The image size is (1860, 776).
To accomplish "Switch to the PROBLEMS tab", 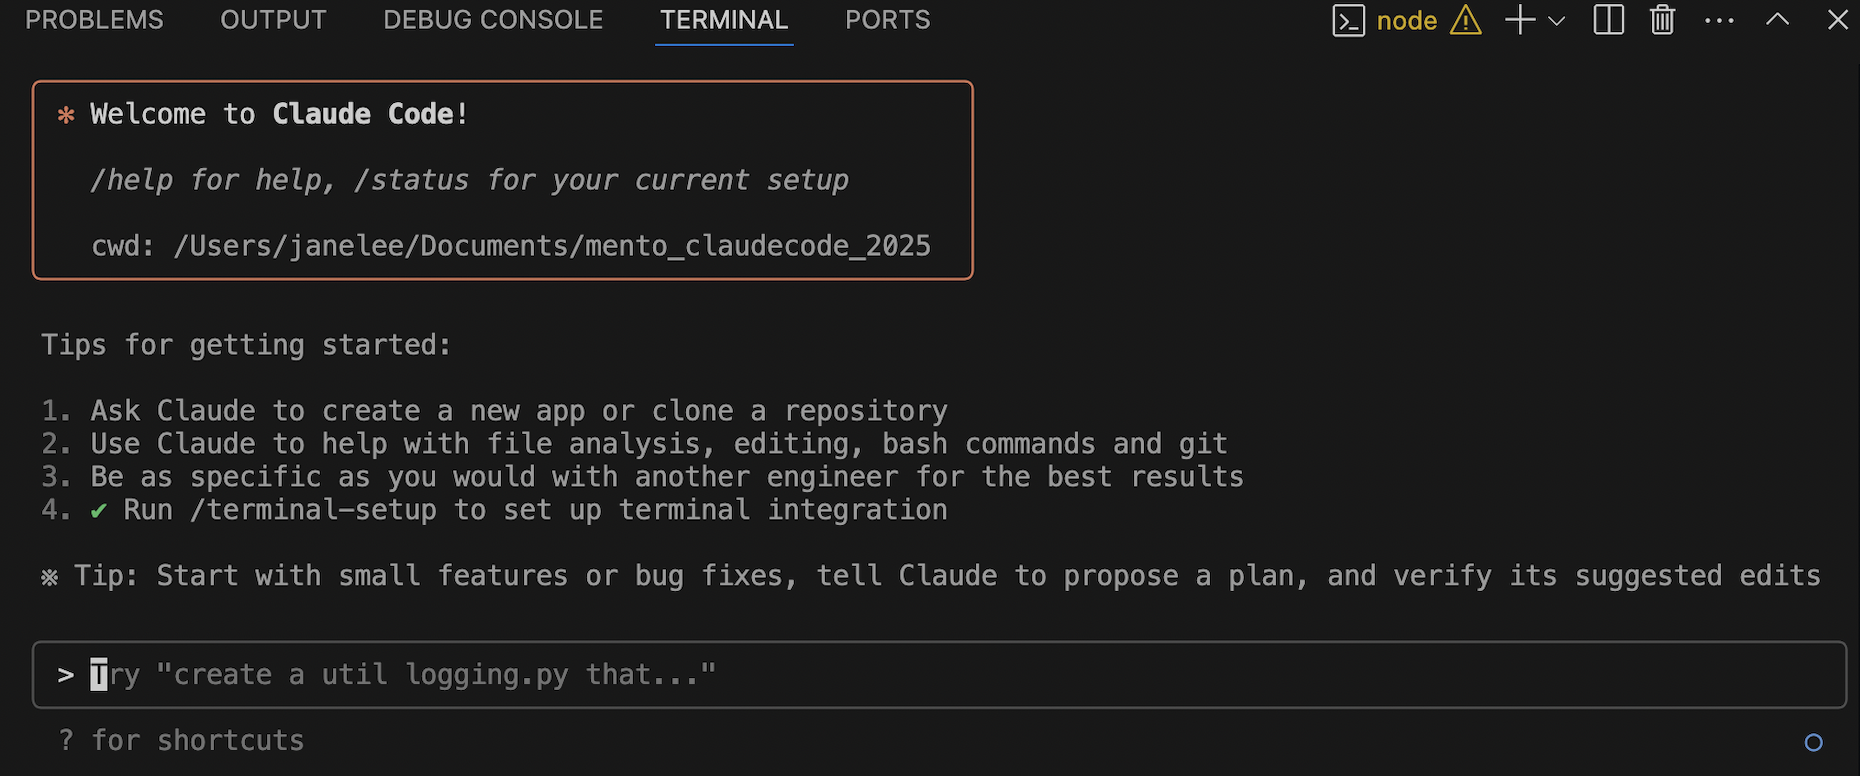I will [94, 20].
